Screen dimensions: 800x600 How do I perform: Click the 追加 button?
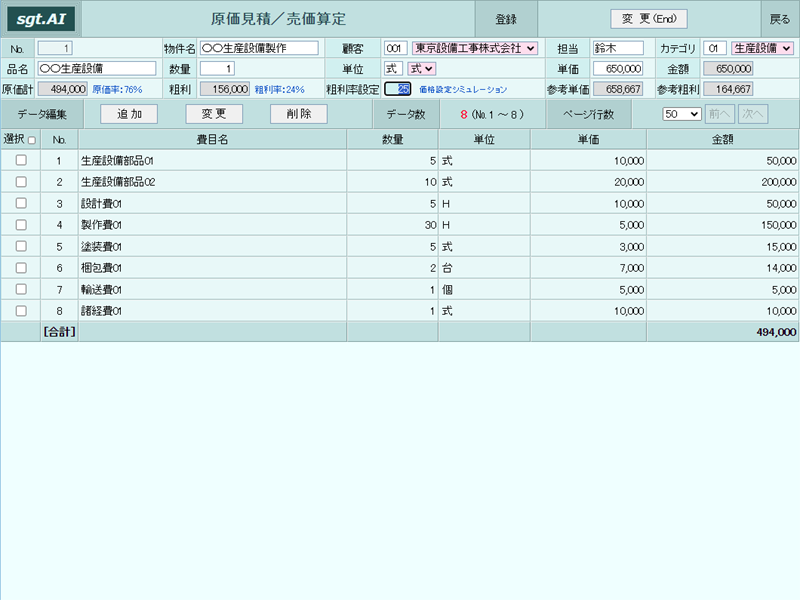coord(129,114)
